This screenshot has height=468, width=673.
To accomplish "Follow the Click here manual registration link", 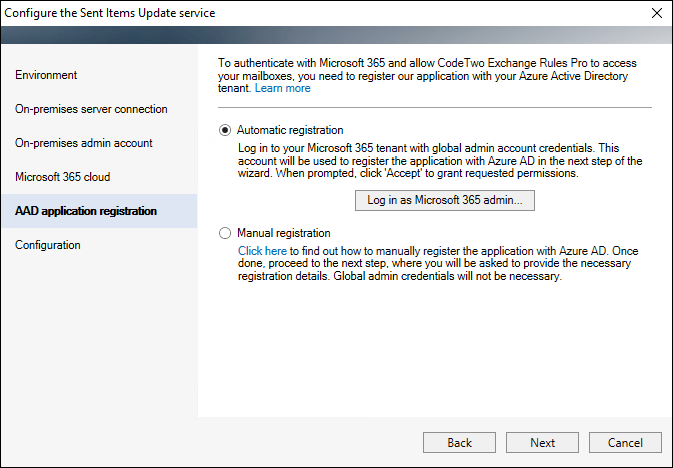I will tap(262, 251).
